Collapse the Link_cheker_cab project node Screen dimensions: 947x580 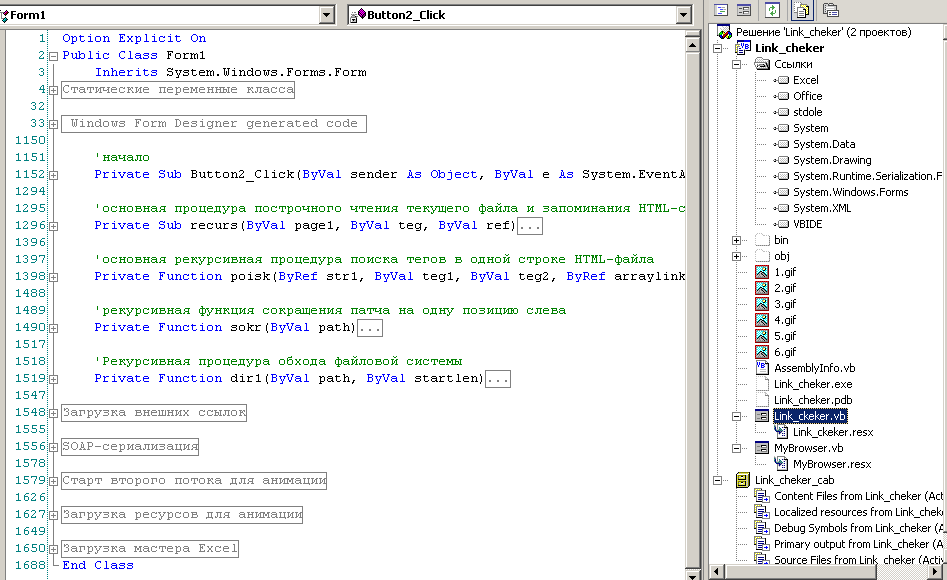point(717,480)
